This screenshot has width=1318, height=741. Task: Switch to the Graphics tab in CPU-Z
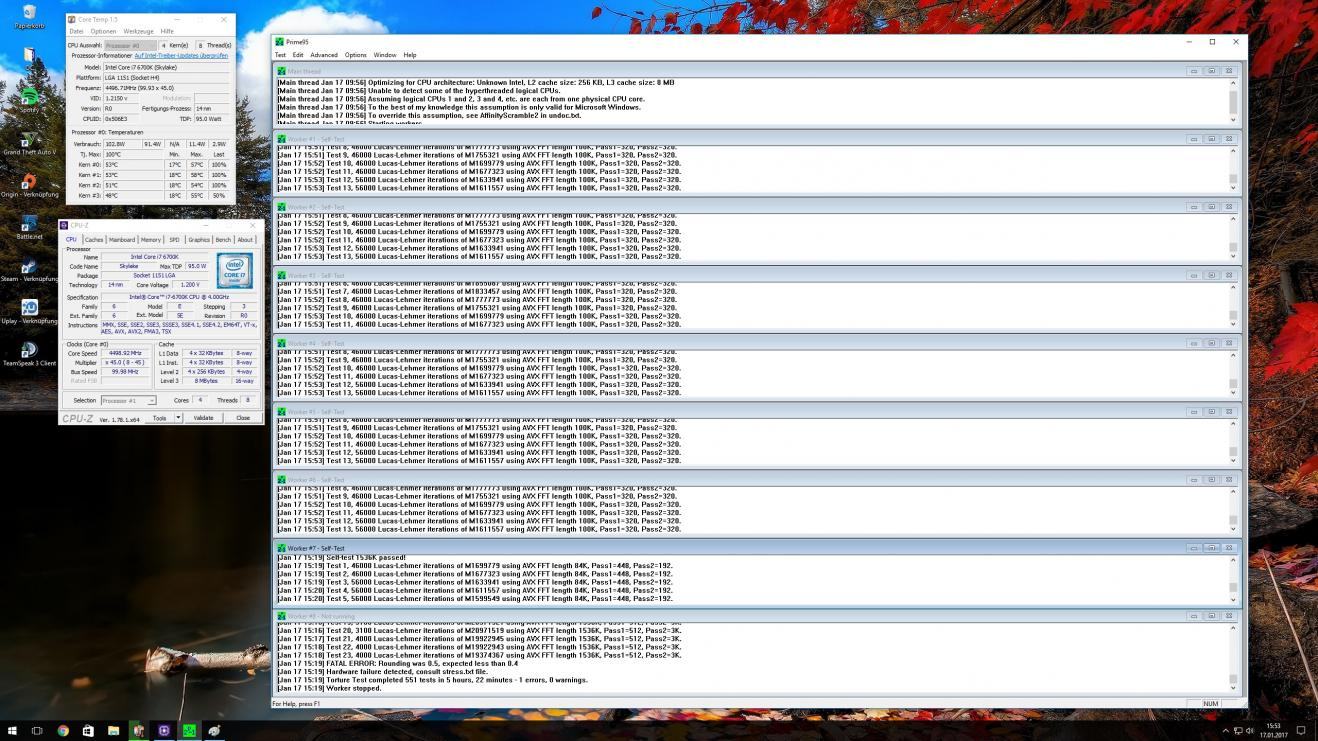(199, 239)
